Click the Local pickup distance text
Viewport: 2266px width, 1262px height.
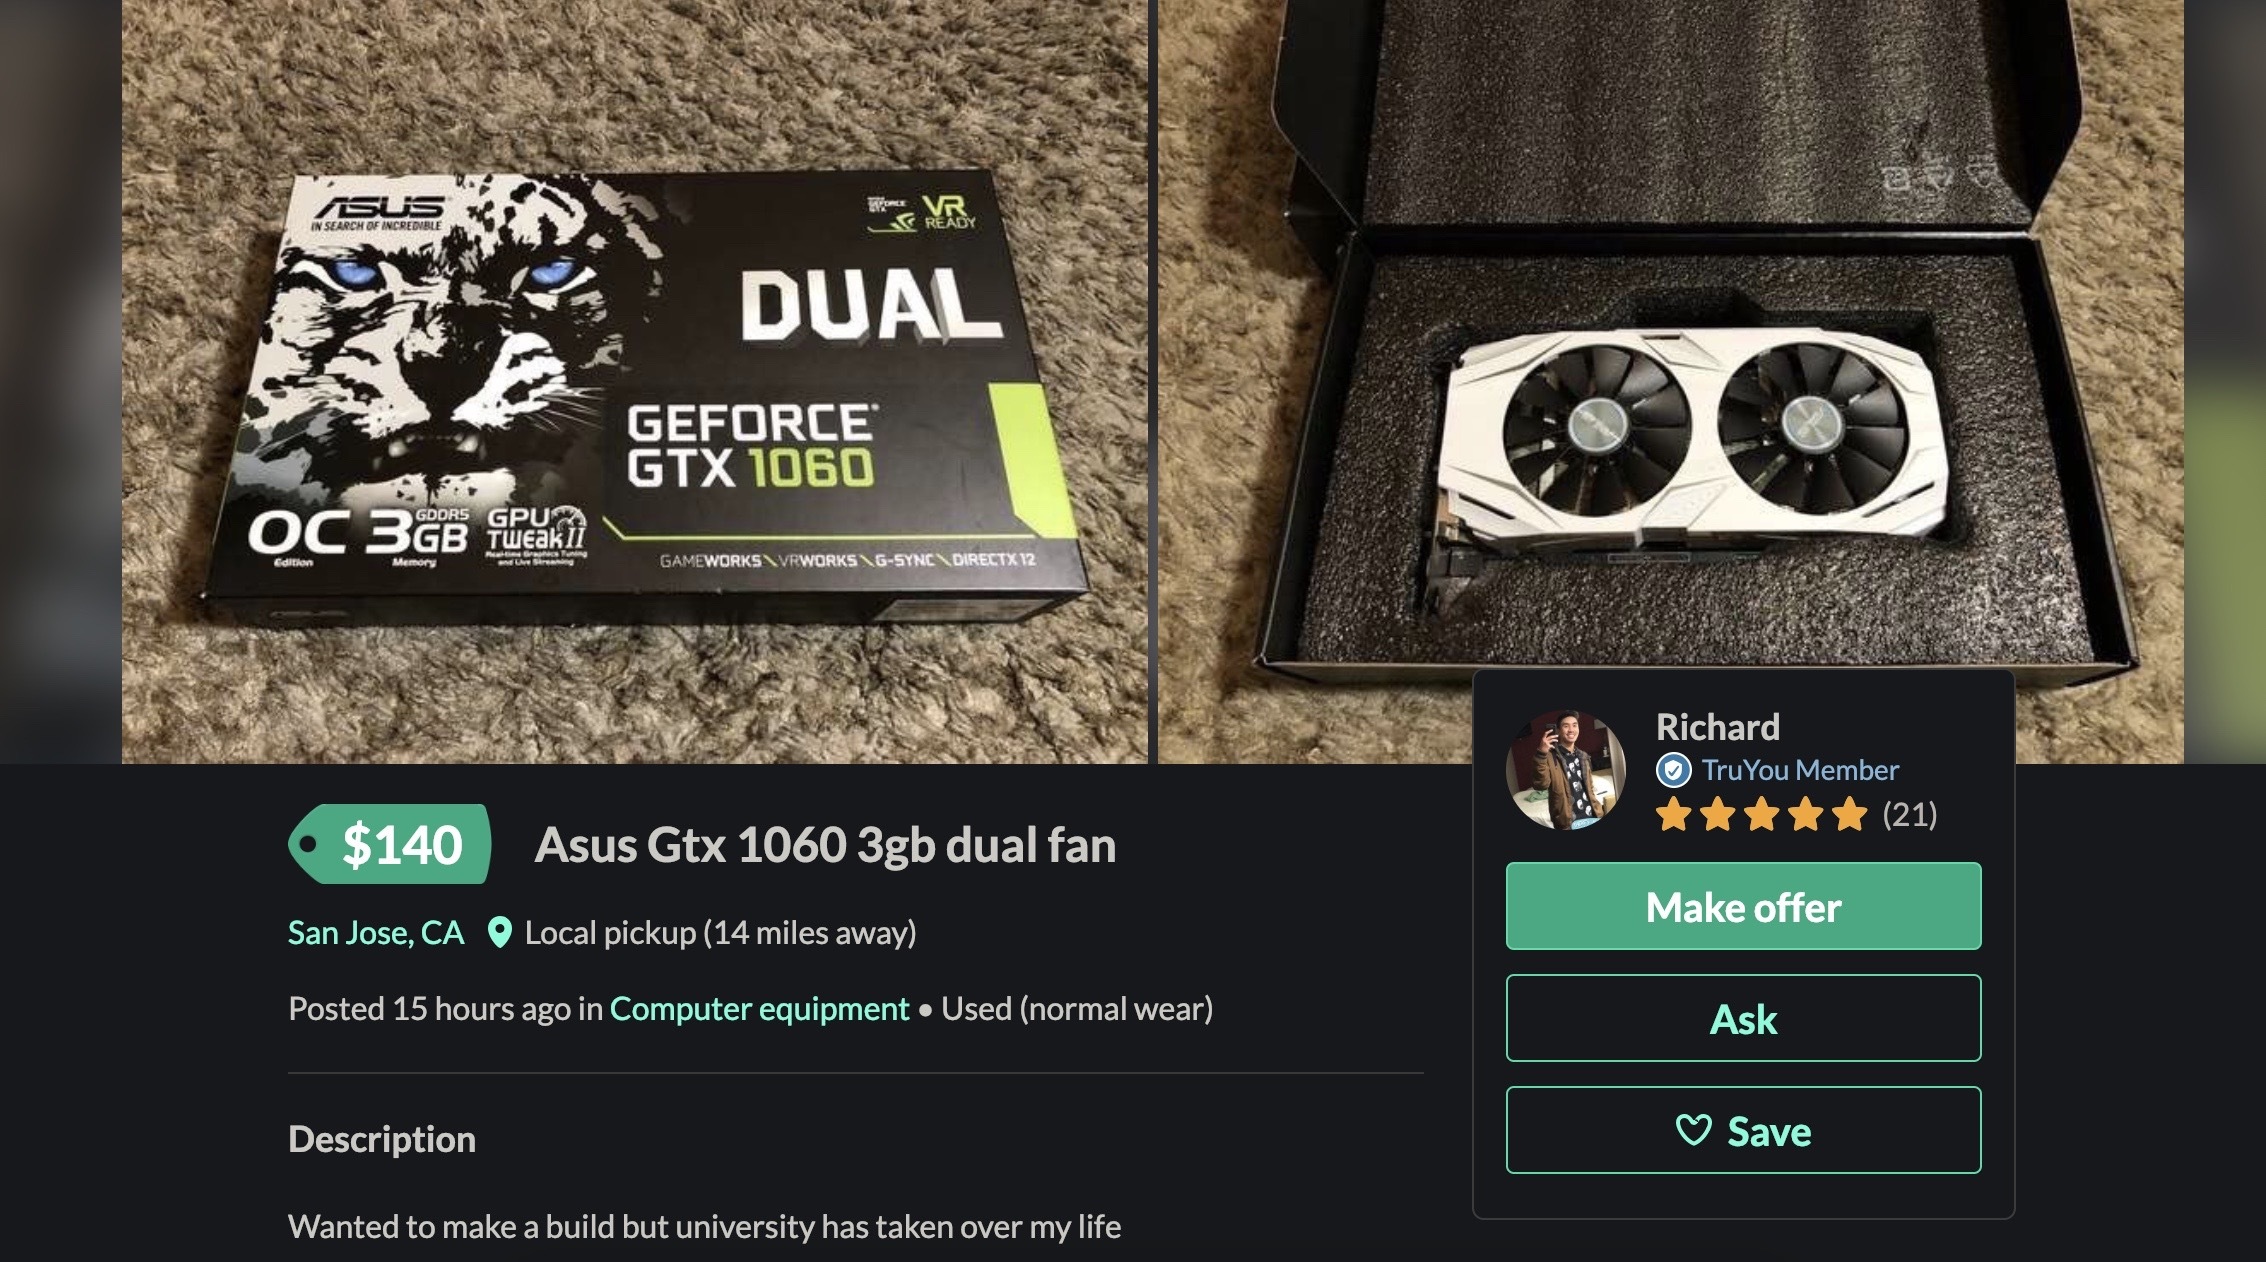pyautogui.click(x=720, y=933)
